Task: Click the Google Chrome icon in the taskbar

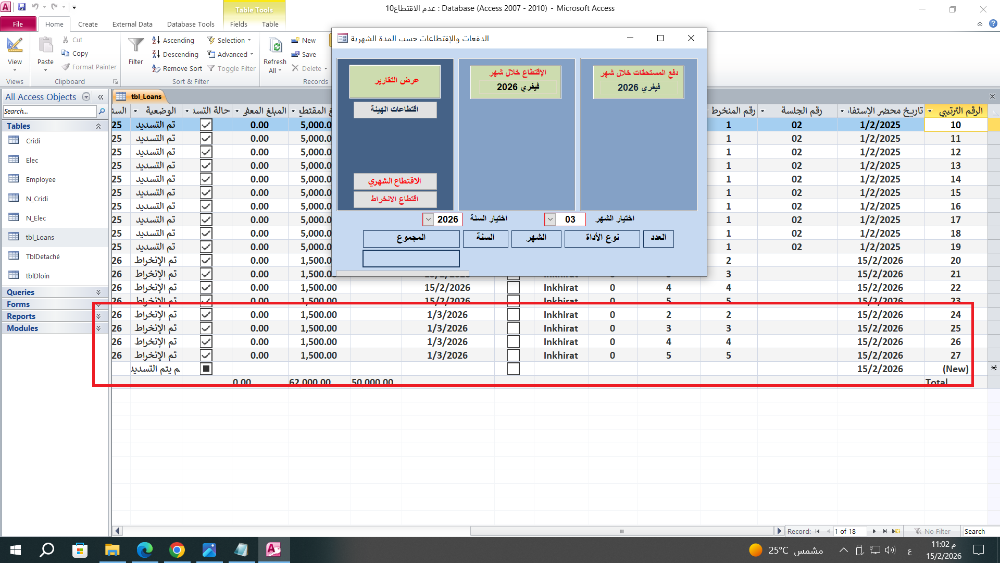Action: (177, 549)
